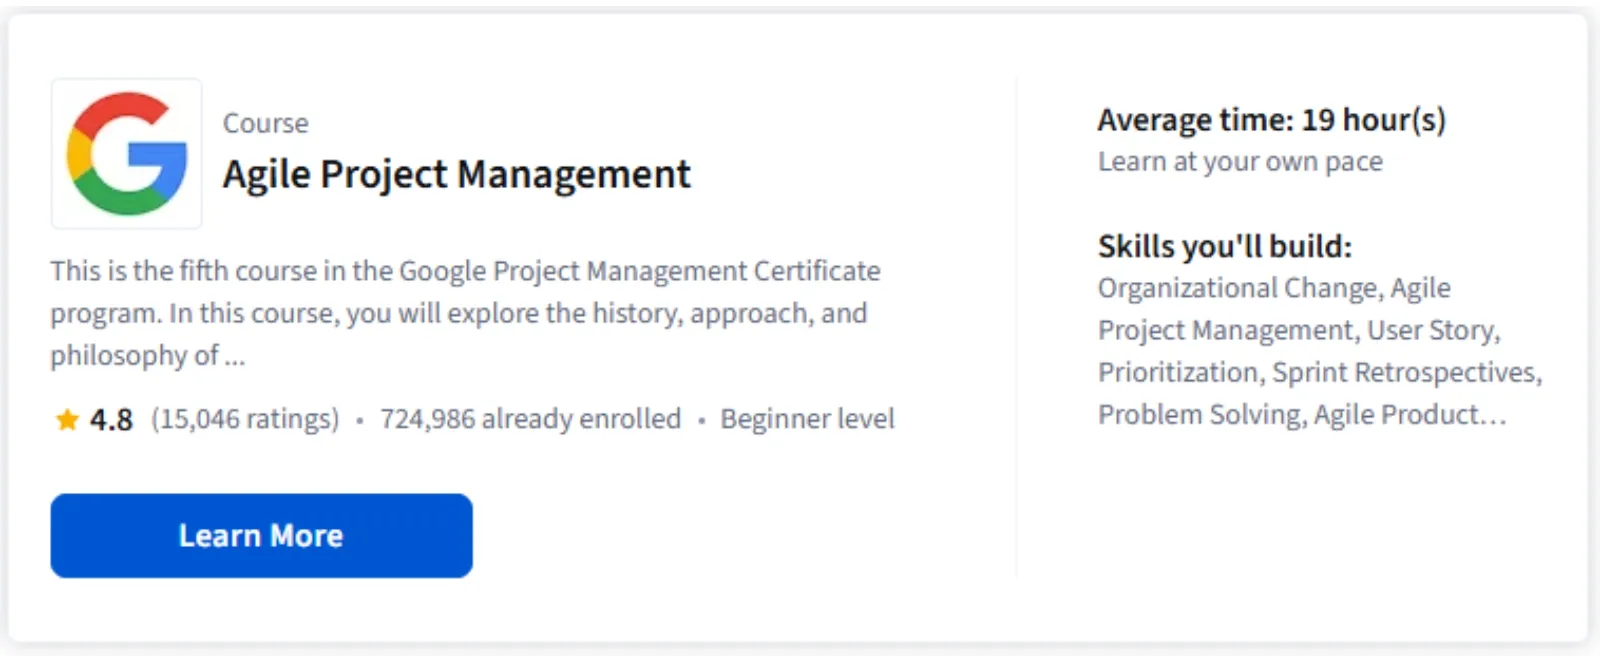
Task: Click the Google logo icon
Action: pos(127,154)
